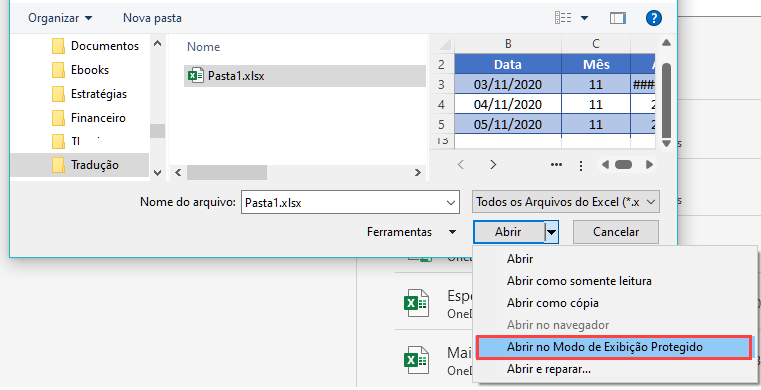Click preview horizontal scroll left arrow

[x=605, y=165]
